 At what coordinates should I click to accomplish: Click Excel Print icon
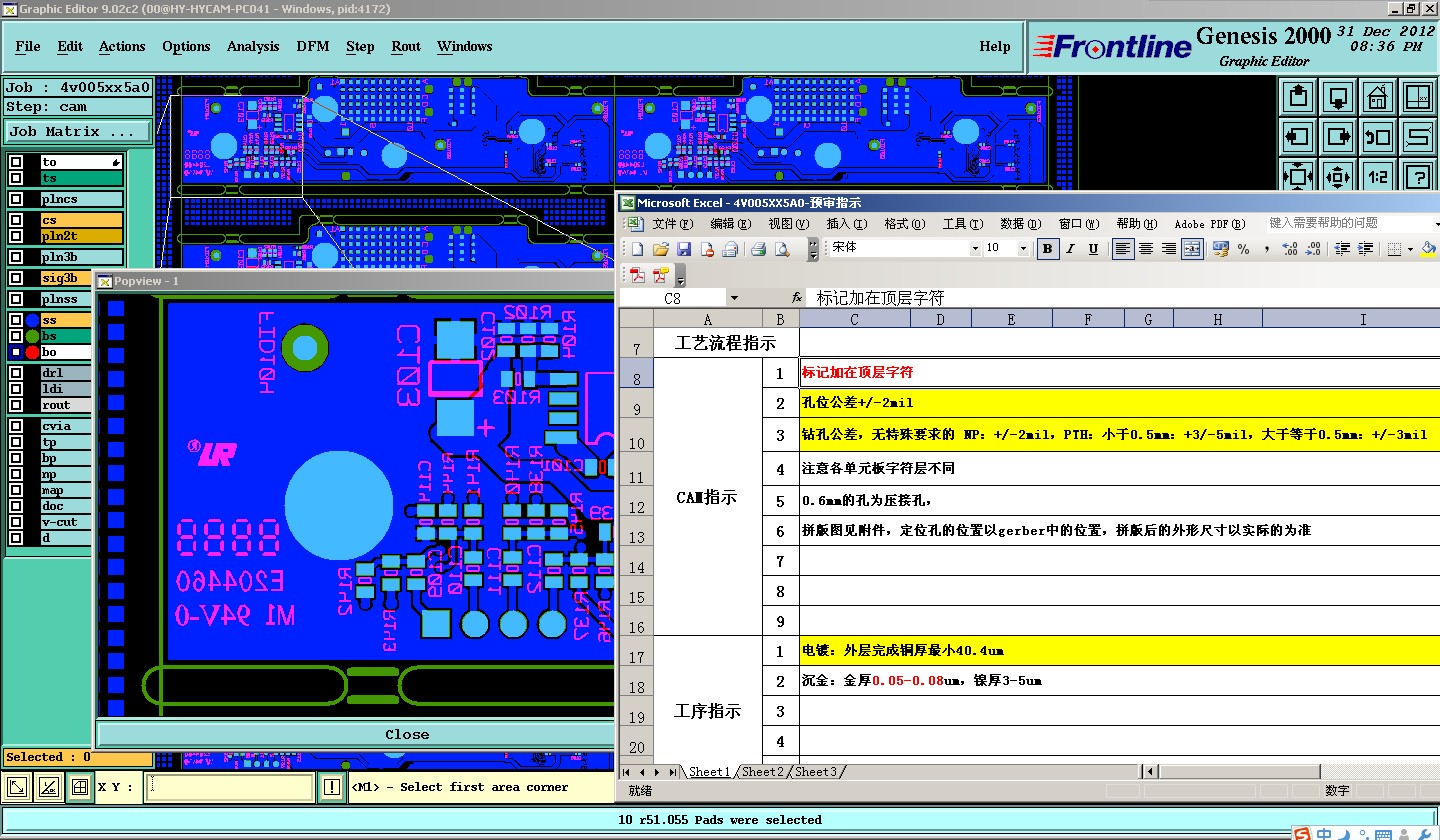[758, 249]
